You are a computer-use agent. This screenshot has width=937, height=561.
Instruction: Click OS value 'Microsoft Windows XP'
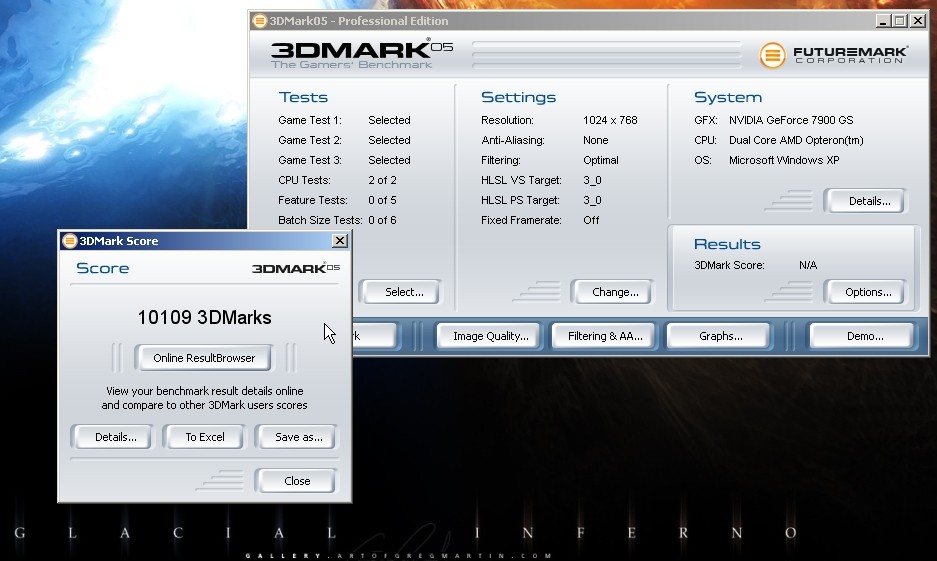784,160
